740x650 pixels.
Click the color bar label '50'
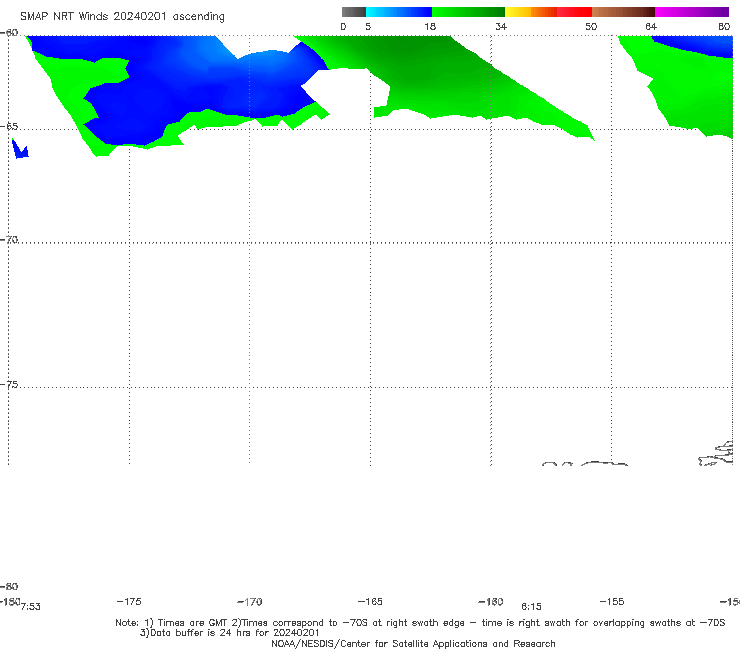tap(591, 26)
